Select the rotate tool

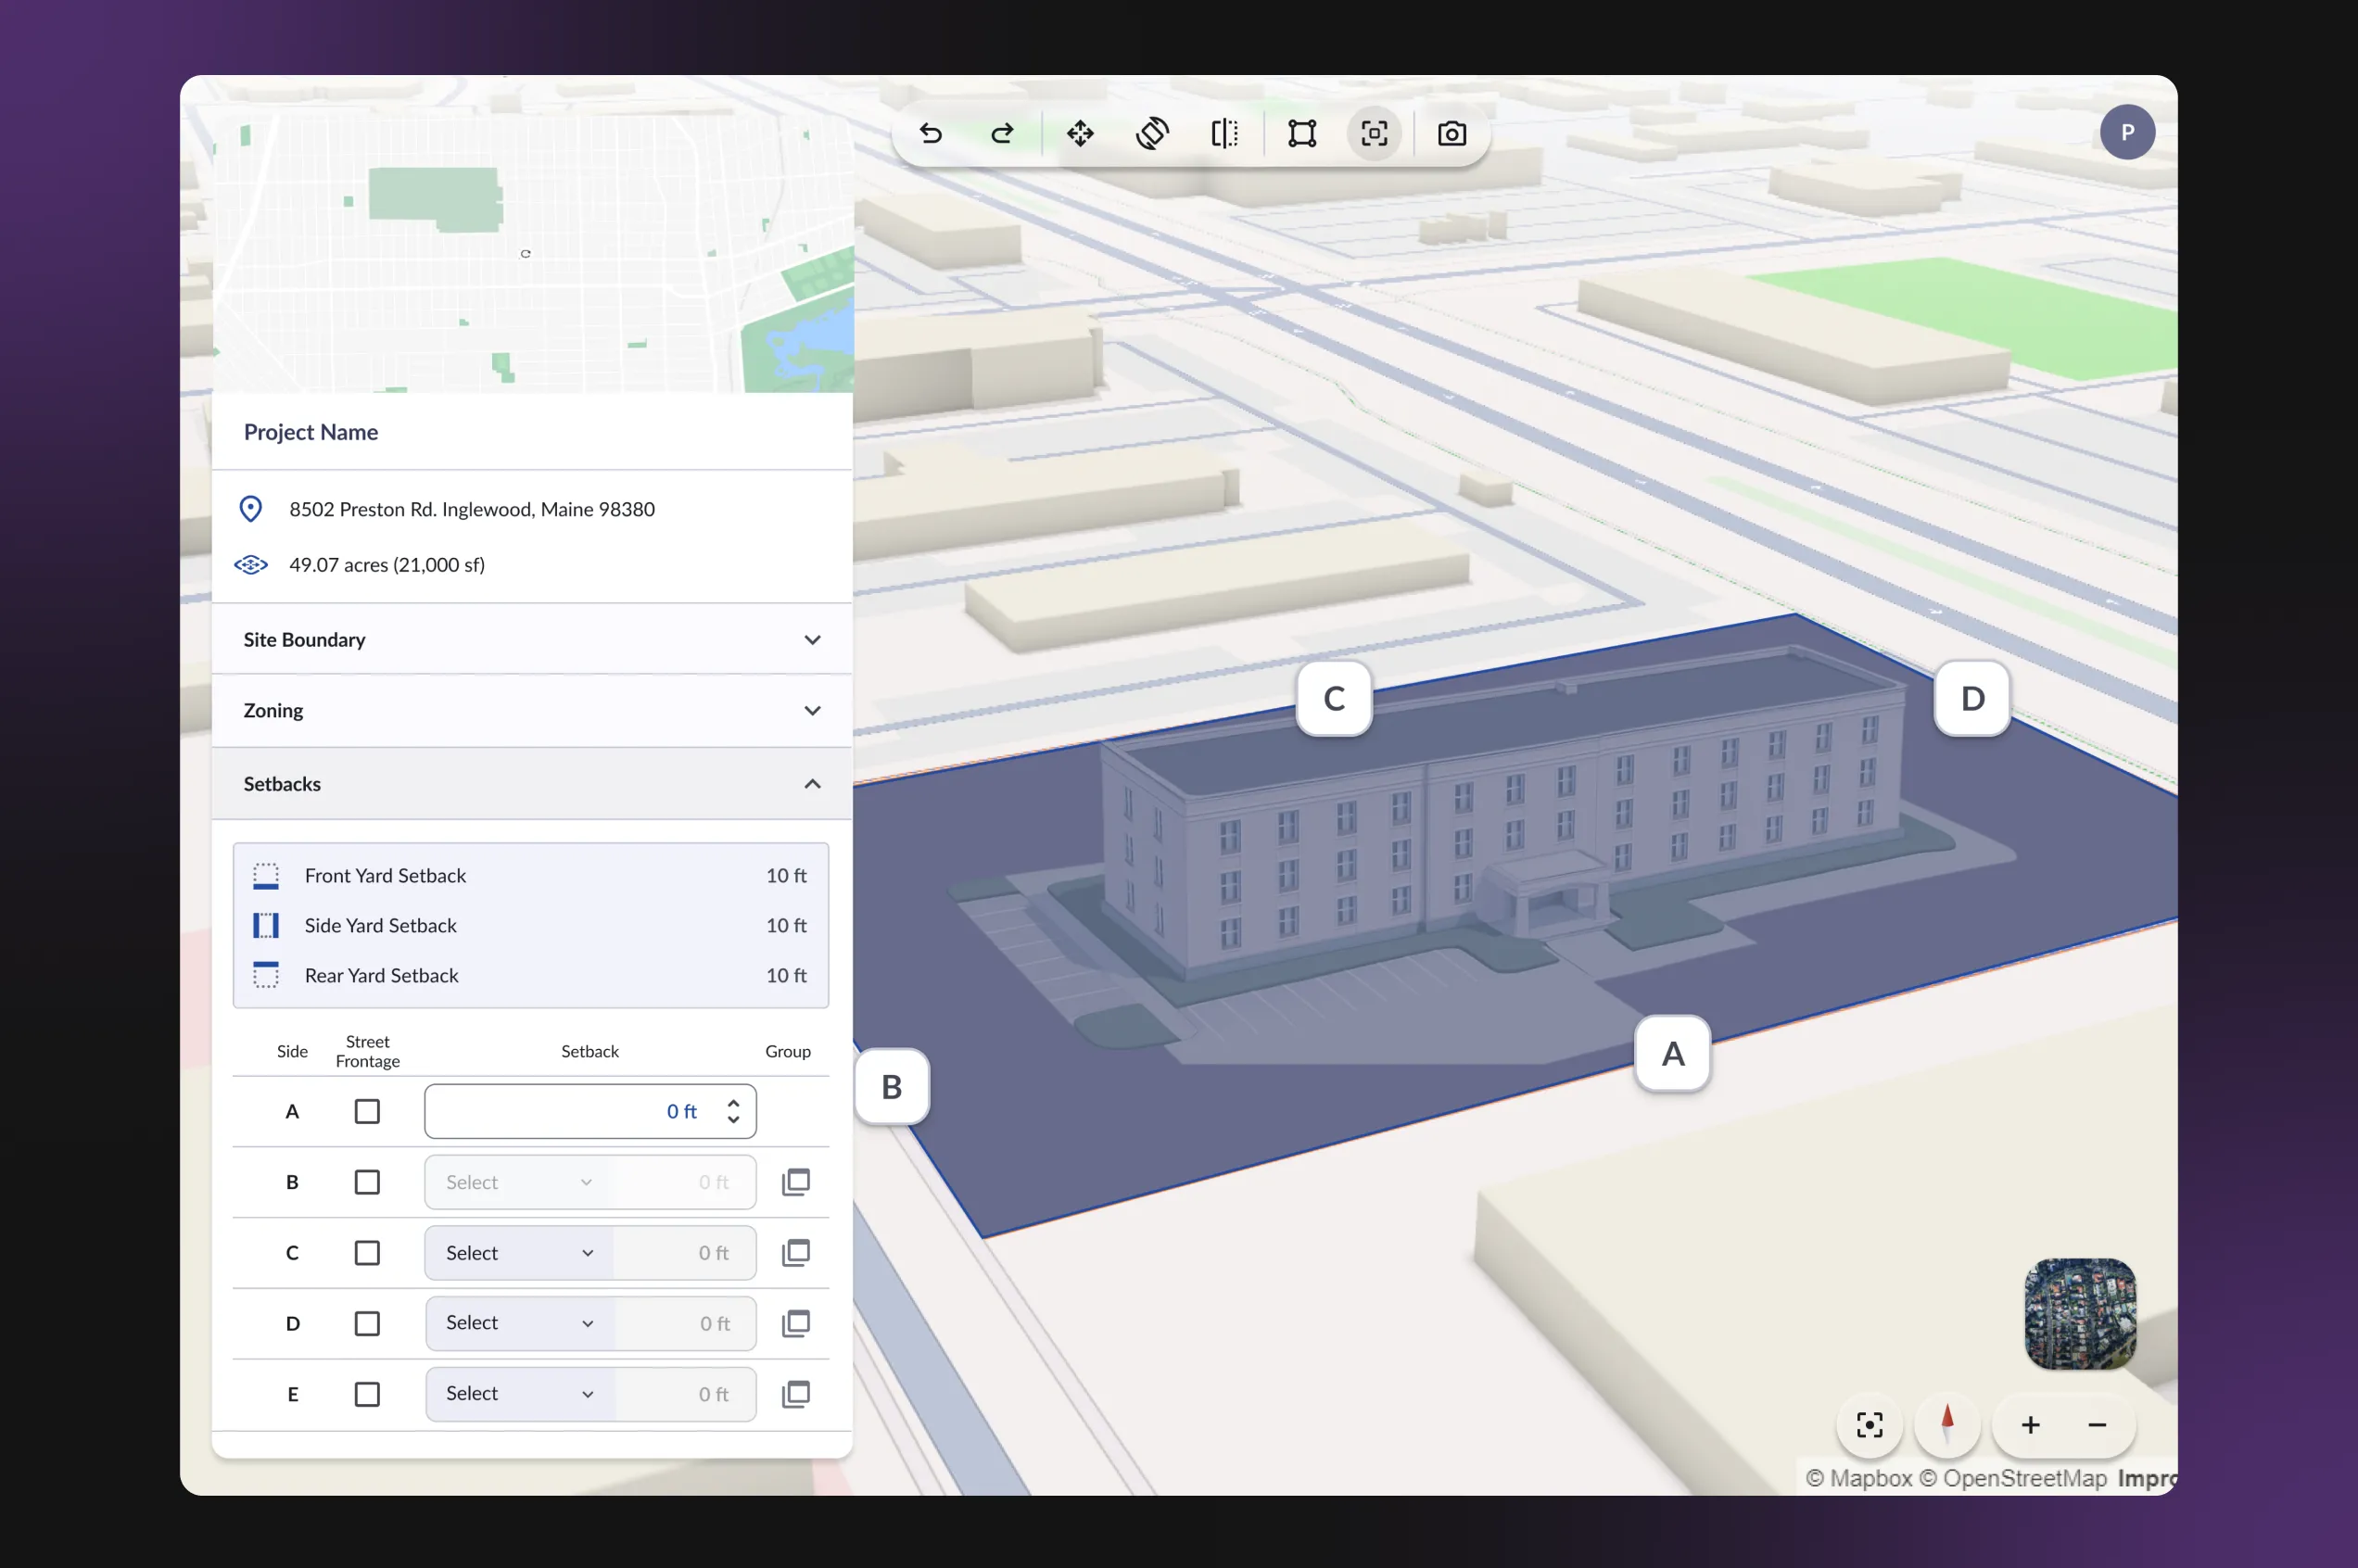pyautogui.click(x=1152, y=133)
